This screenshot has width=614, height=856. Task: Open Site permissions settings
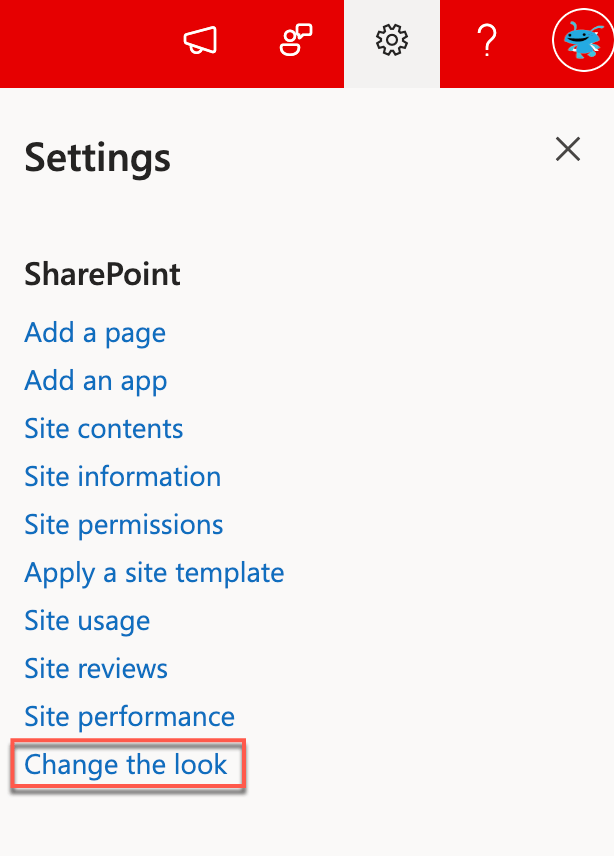[124, 525]
